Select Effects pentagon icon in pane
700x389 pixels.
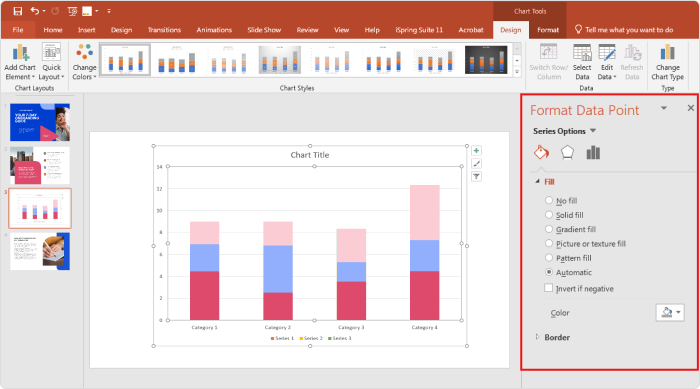pyautogui.click(x=567, y=153)
